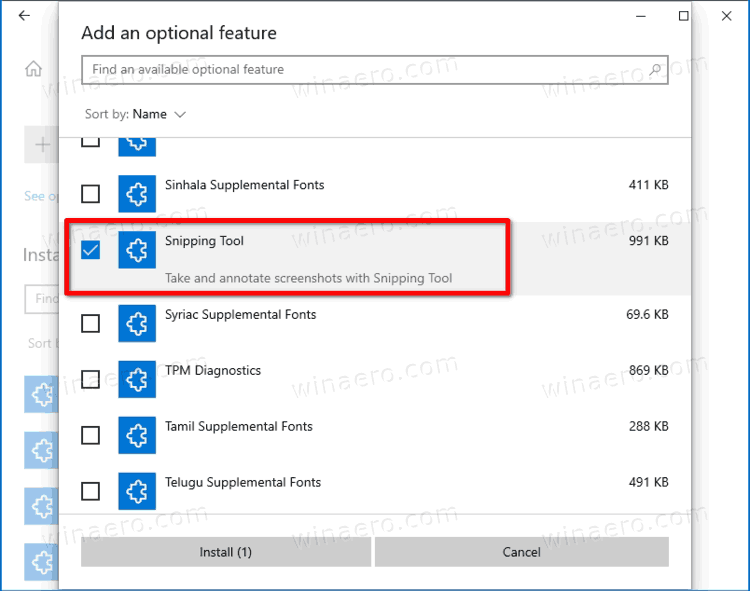Click the search magnifier icon
The height and width of the screenshot is (591, 750).
pyautogui.click(x=656, y=70)
